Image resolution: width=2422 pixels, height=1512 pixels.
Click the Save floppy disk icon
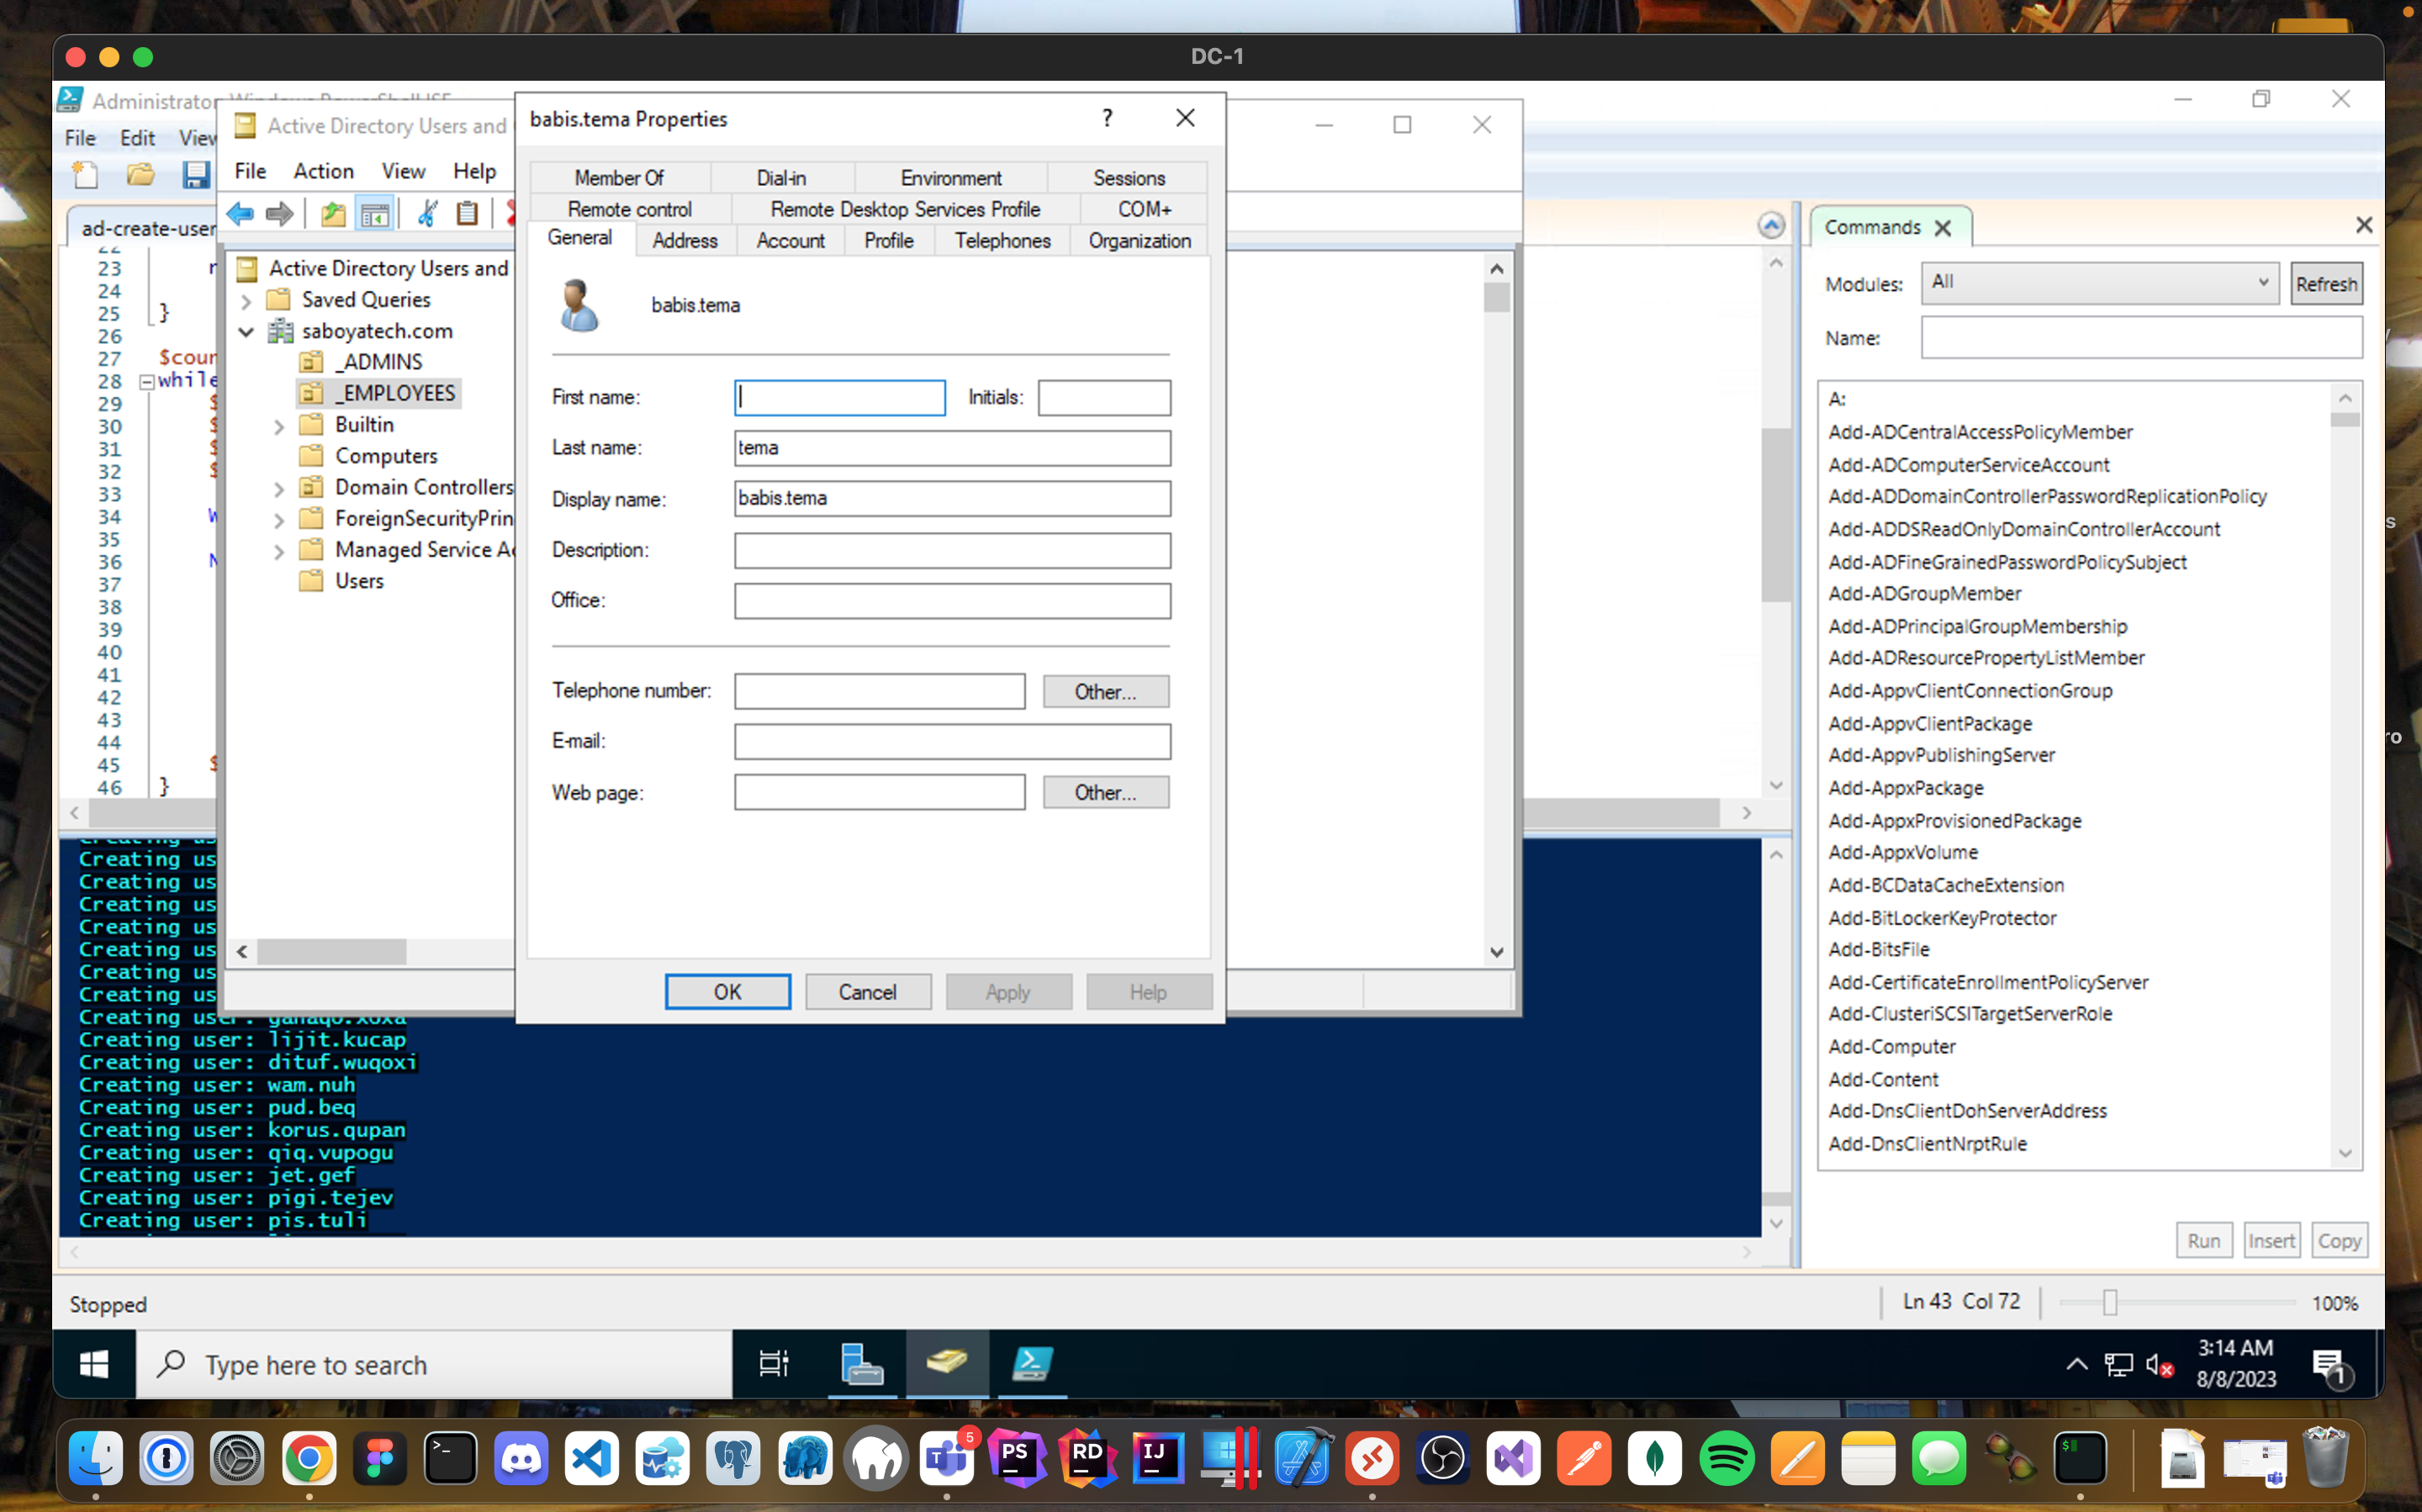coord(196,175)
